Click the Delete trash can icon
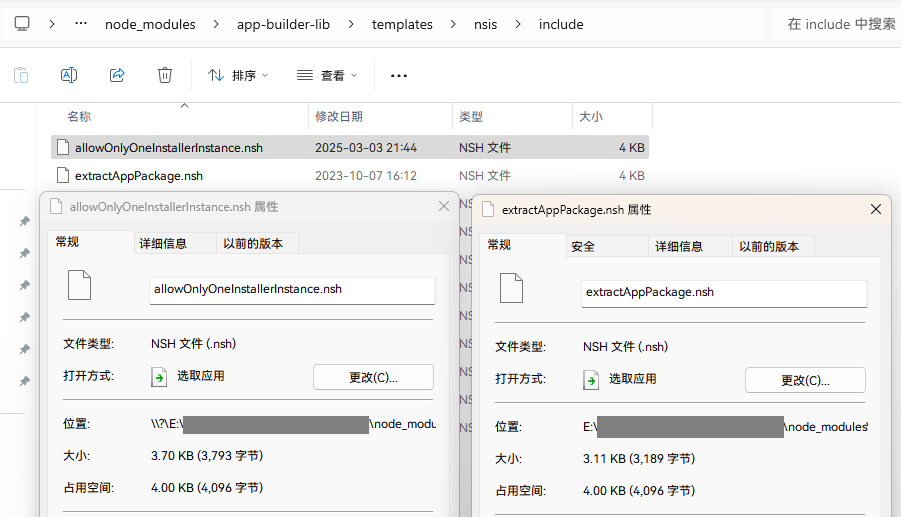 click(165, 75)
